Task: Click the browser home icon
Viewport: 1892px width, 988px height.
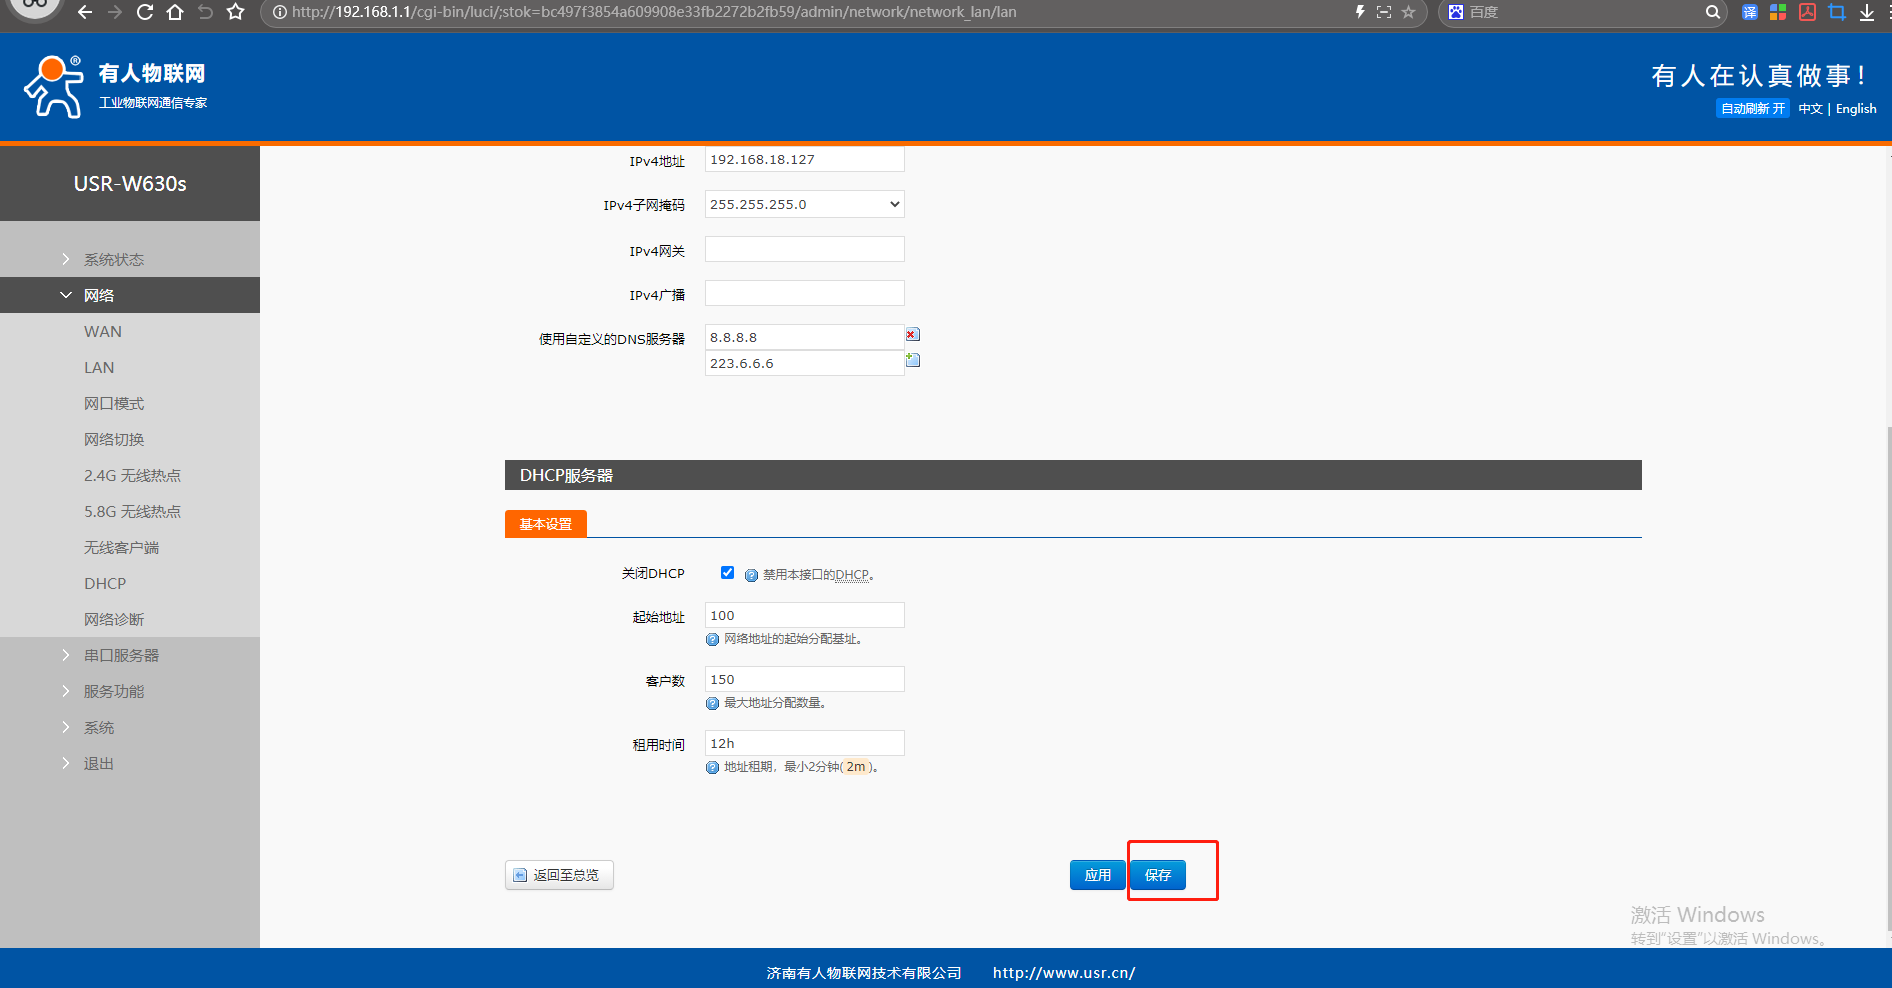Action: (175, 12)
